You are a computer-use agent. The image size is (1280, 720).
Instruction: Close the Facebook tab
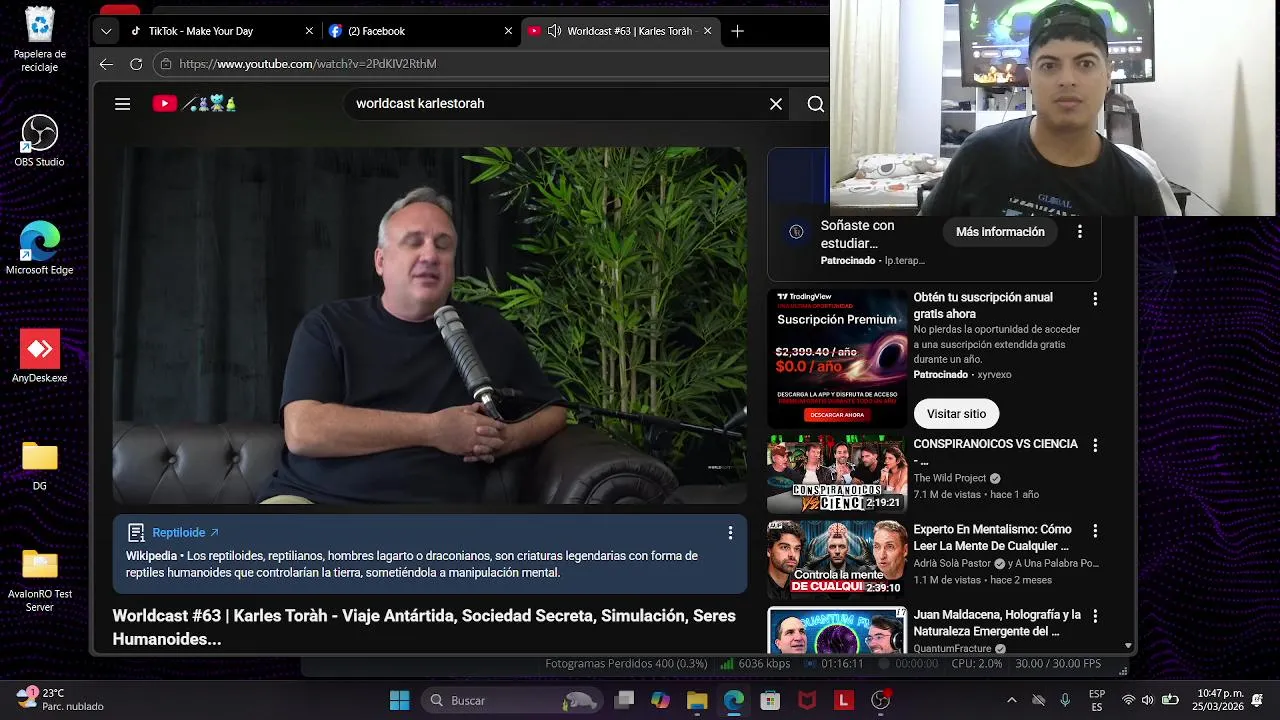click(x=508, y=31)
